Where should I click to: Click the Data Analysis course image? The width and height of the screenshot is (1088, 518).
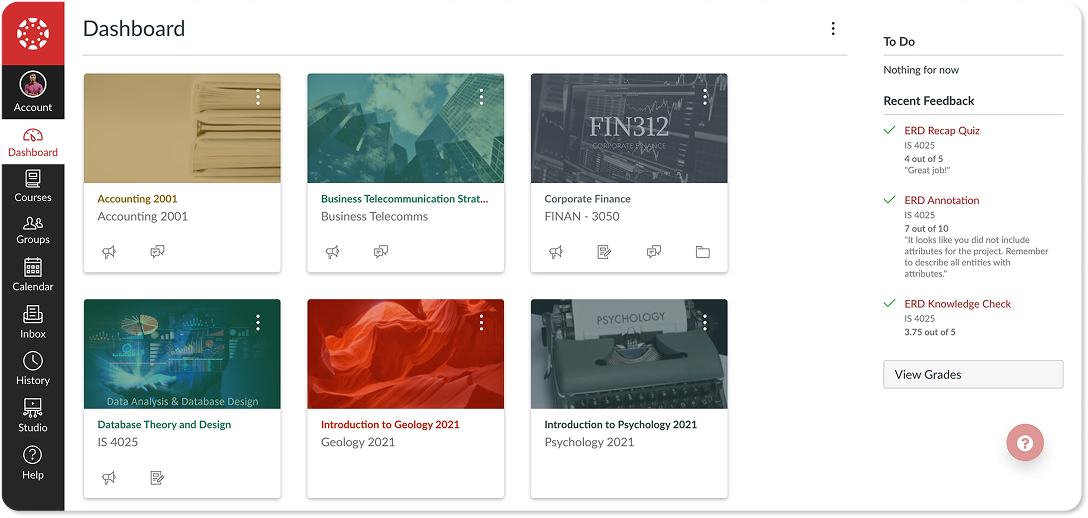coord(182,354)
